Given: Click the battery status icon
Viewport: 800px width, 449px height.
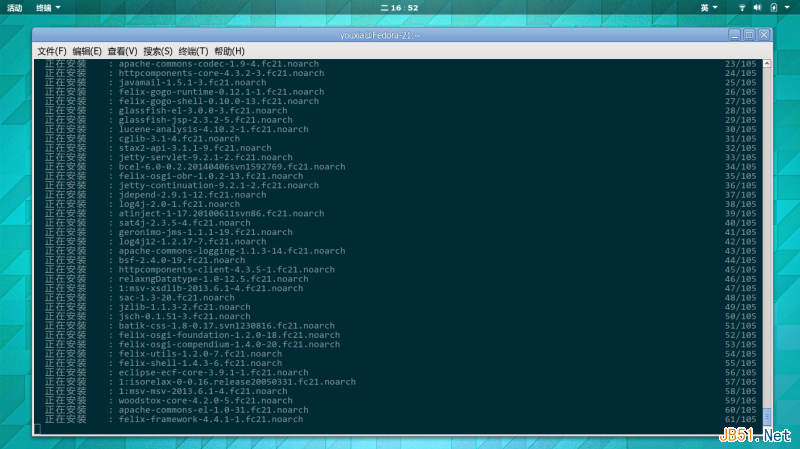Looking at the screenshot, I should click(773, 8).
